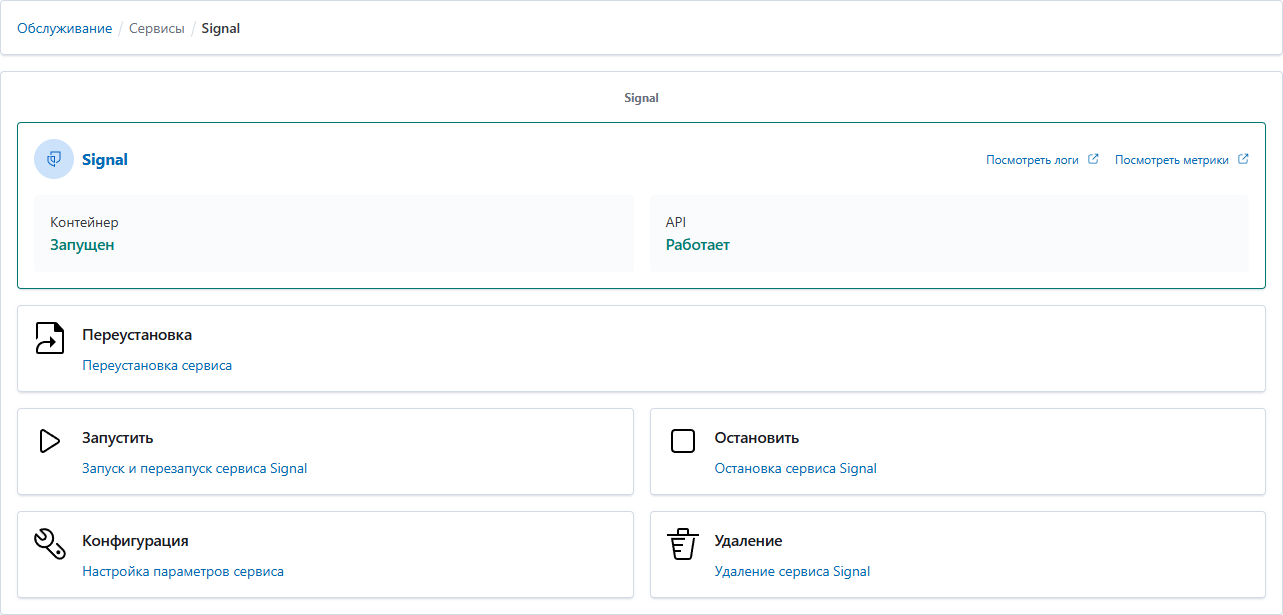Click the Запустить heading
Image resolution: width=1283 pixels, height=615 pixels.
coord(118,438)
